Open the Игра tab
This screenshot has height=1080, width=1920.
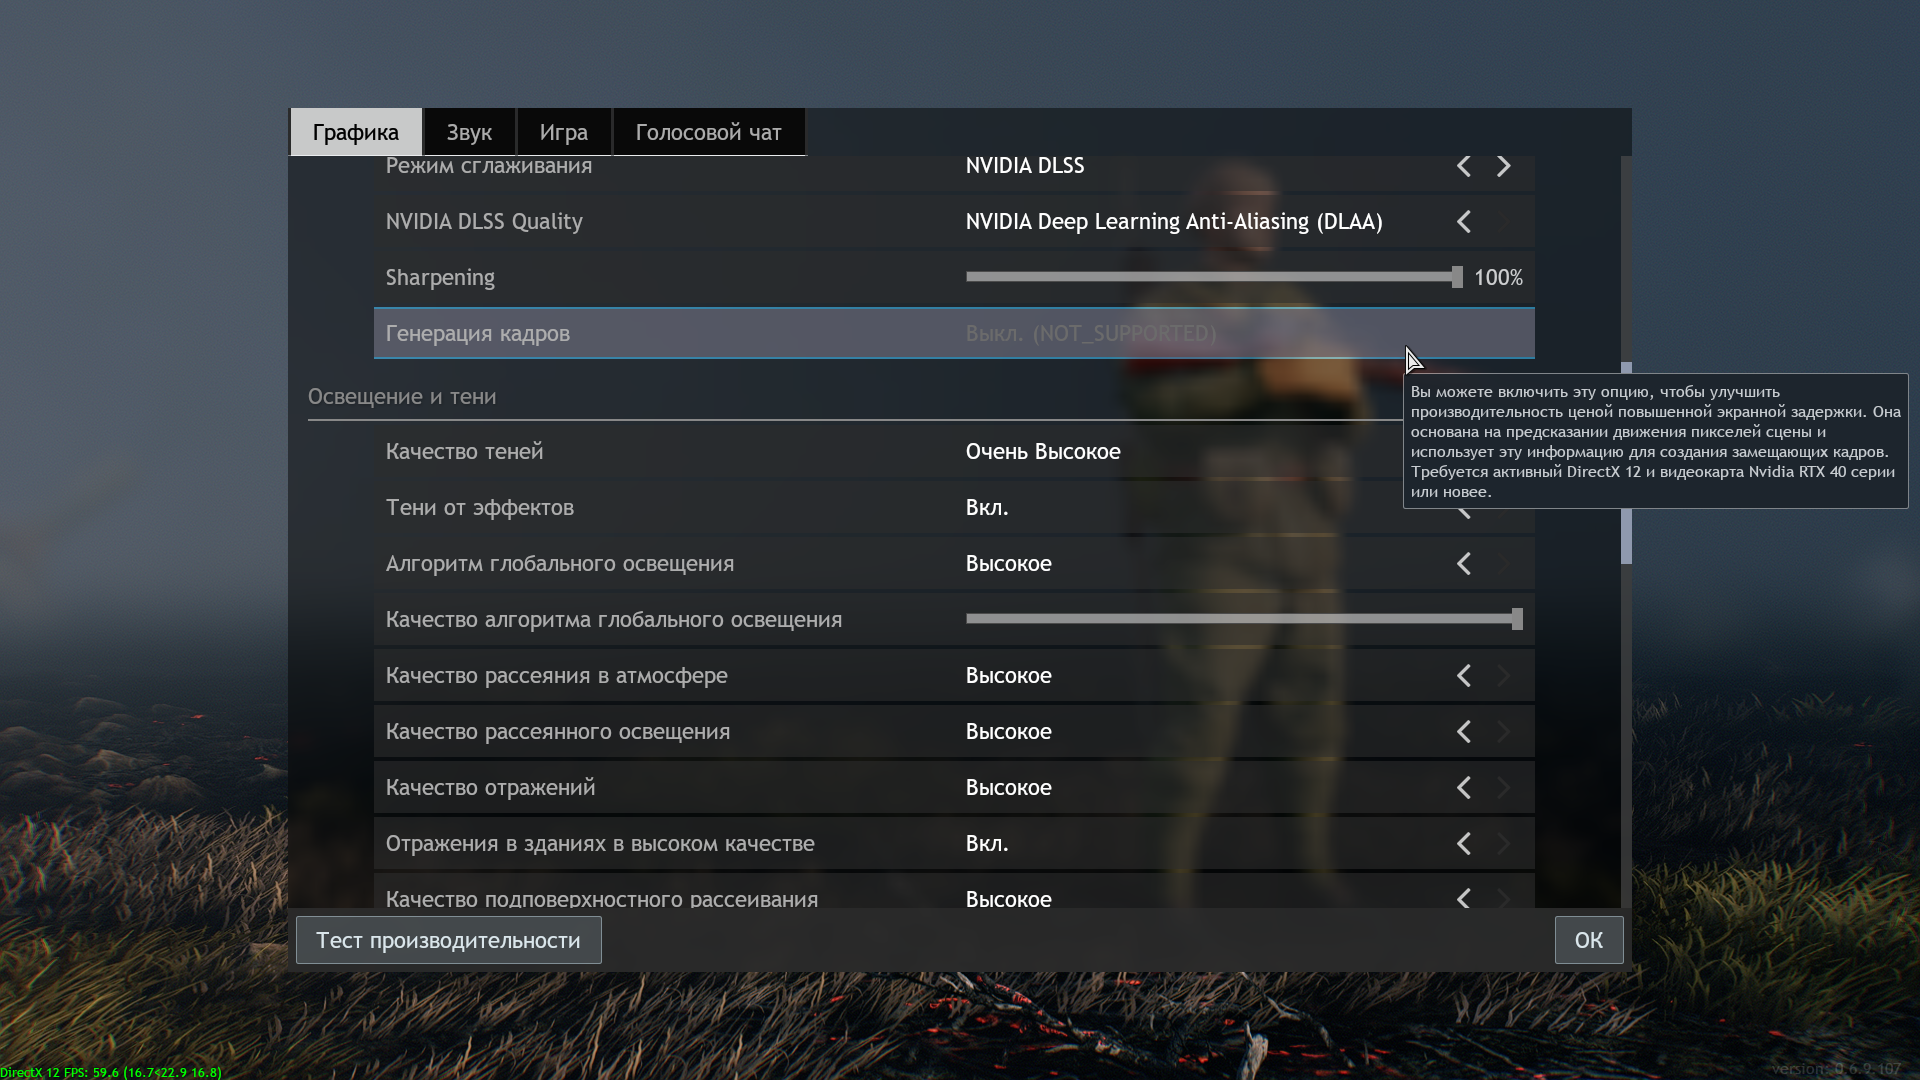[x=564, y=132]
